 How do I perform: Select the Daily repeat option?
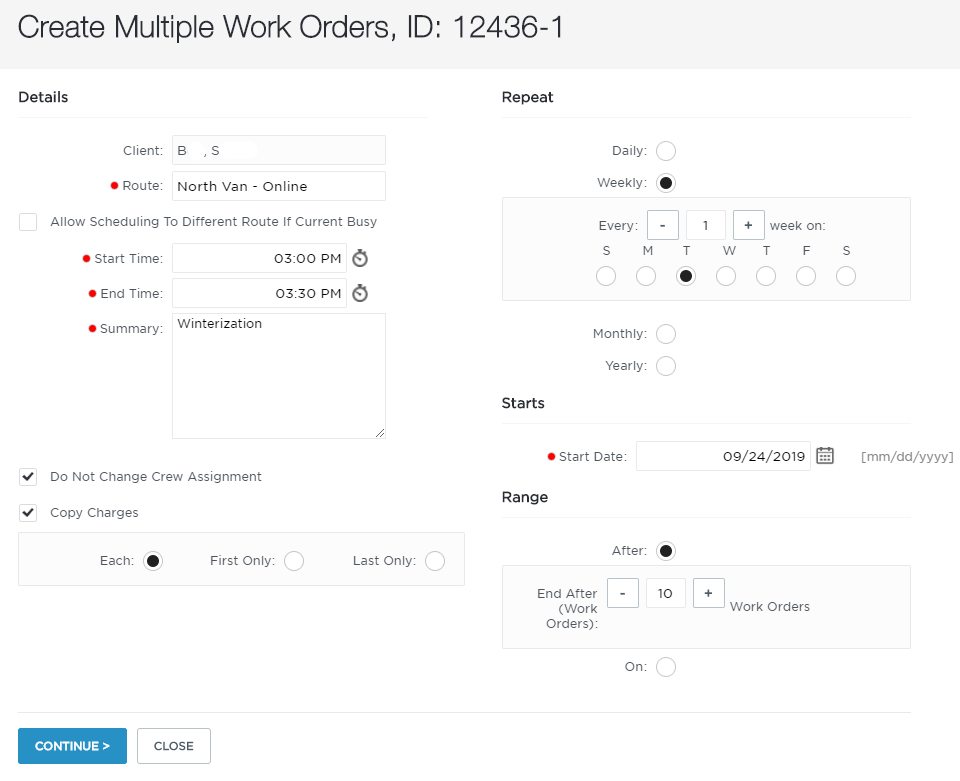coord(666,151)
